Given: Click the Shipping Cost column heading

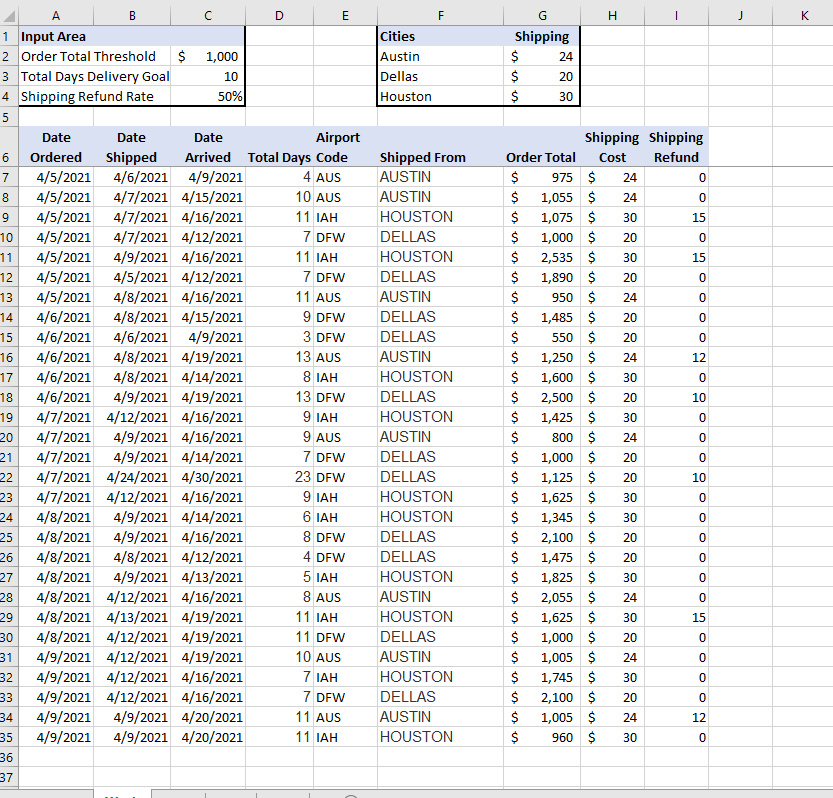Looking at the screenshot, I should (613, 147).
